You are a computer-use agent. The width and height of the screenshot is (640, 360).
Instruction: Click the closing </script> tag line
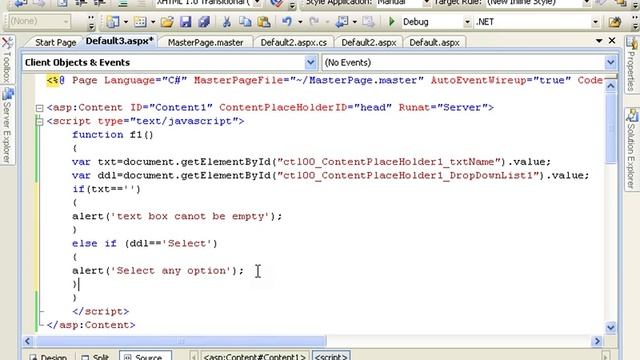(100, 311)
